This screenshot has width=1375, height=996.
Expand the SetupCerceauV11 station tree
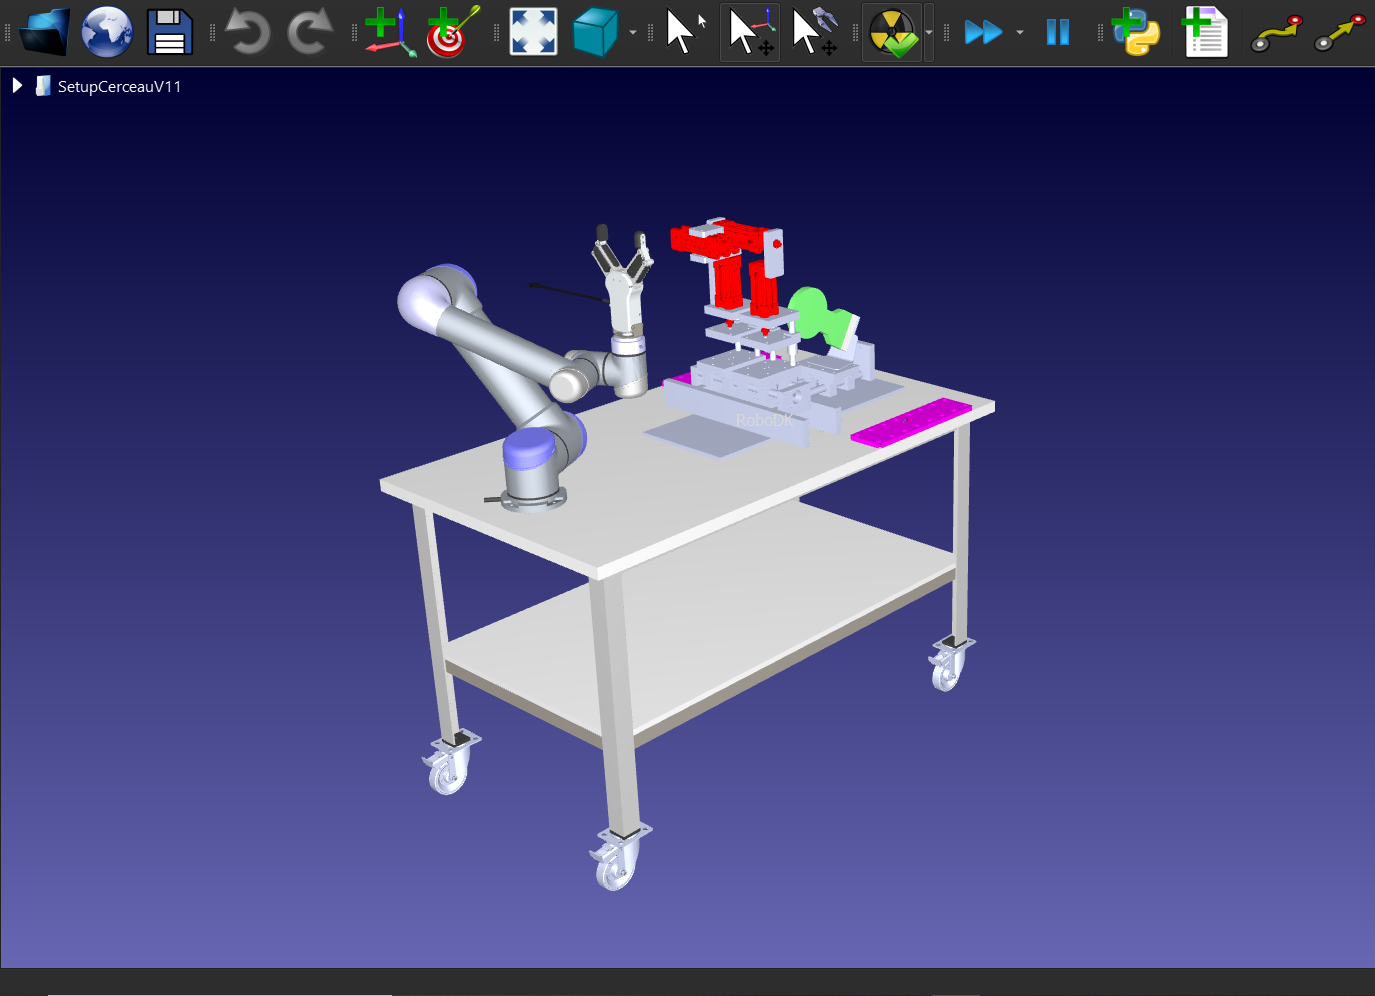click(x=17, y=86)
